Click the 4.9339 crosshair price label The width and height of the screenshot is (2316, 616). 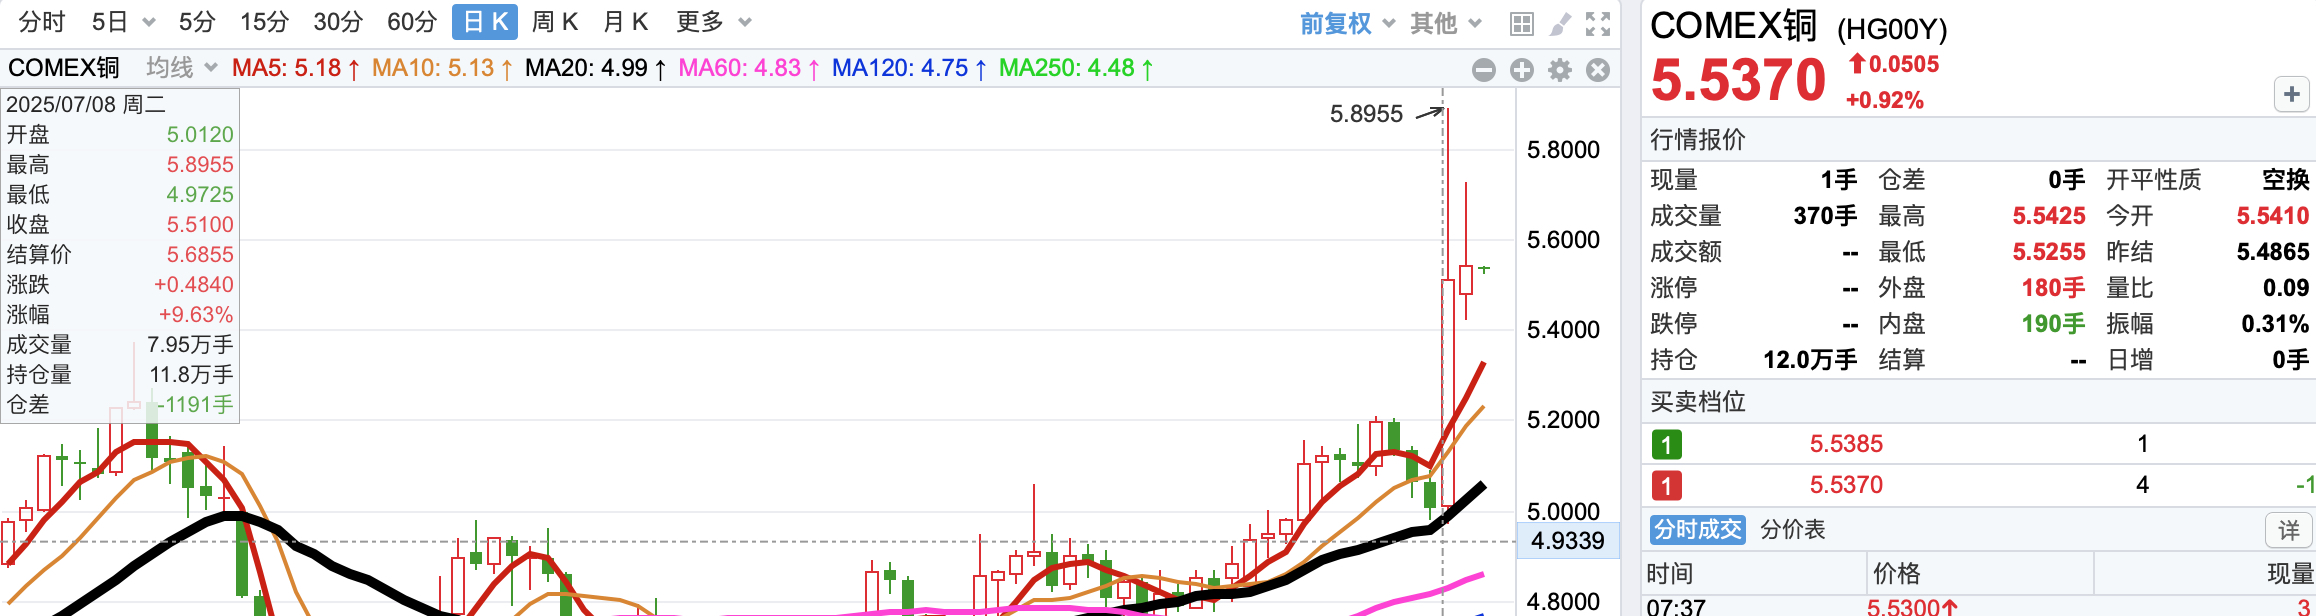[x=1568, y=541]
